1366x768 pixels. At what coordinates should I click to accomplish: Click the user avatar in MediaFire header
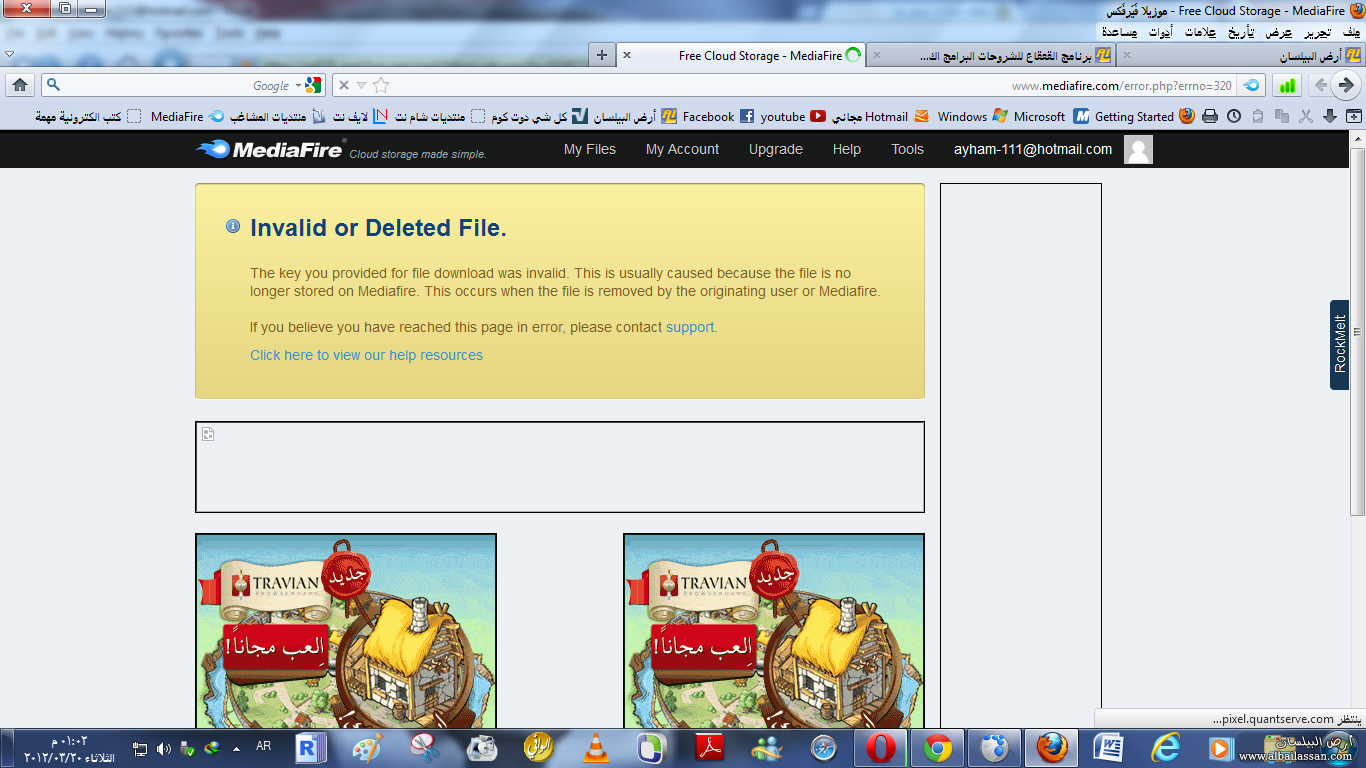click(1138, 150)
